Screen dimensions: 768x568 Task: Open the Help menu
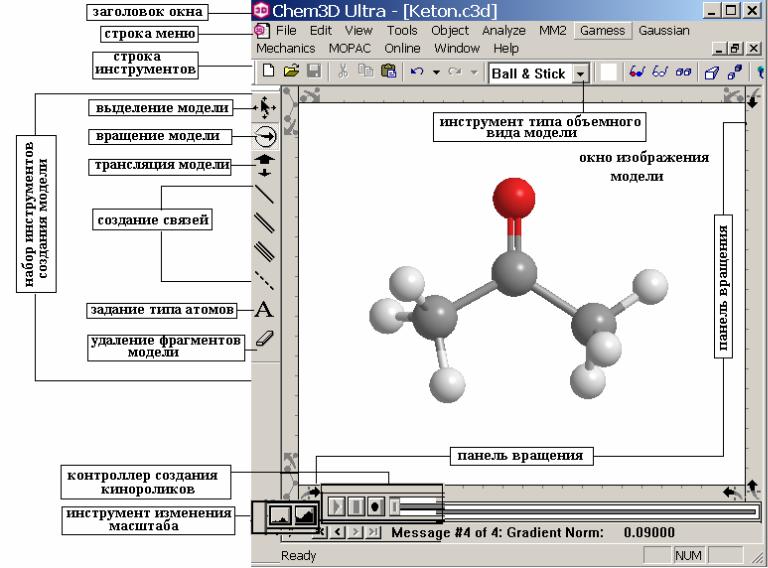coord(506,48)
